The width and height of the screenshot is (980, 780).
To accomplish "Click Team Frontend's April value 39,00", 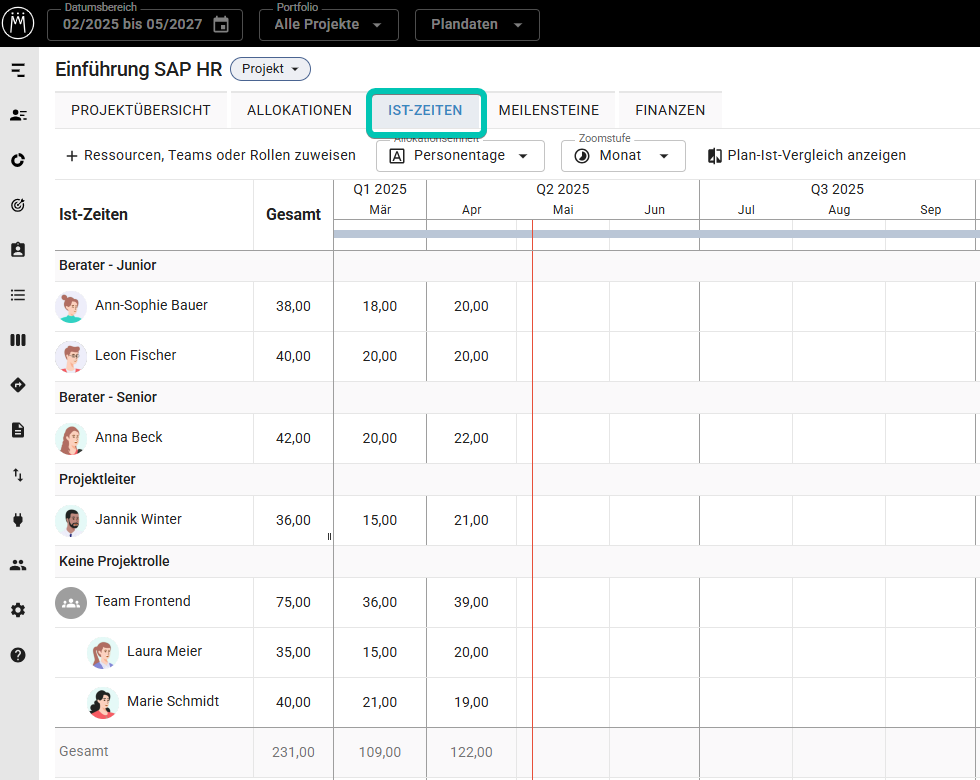I will click(471, 602).
